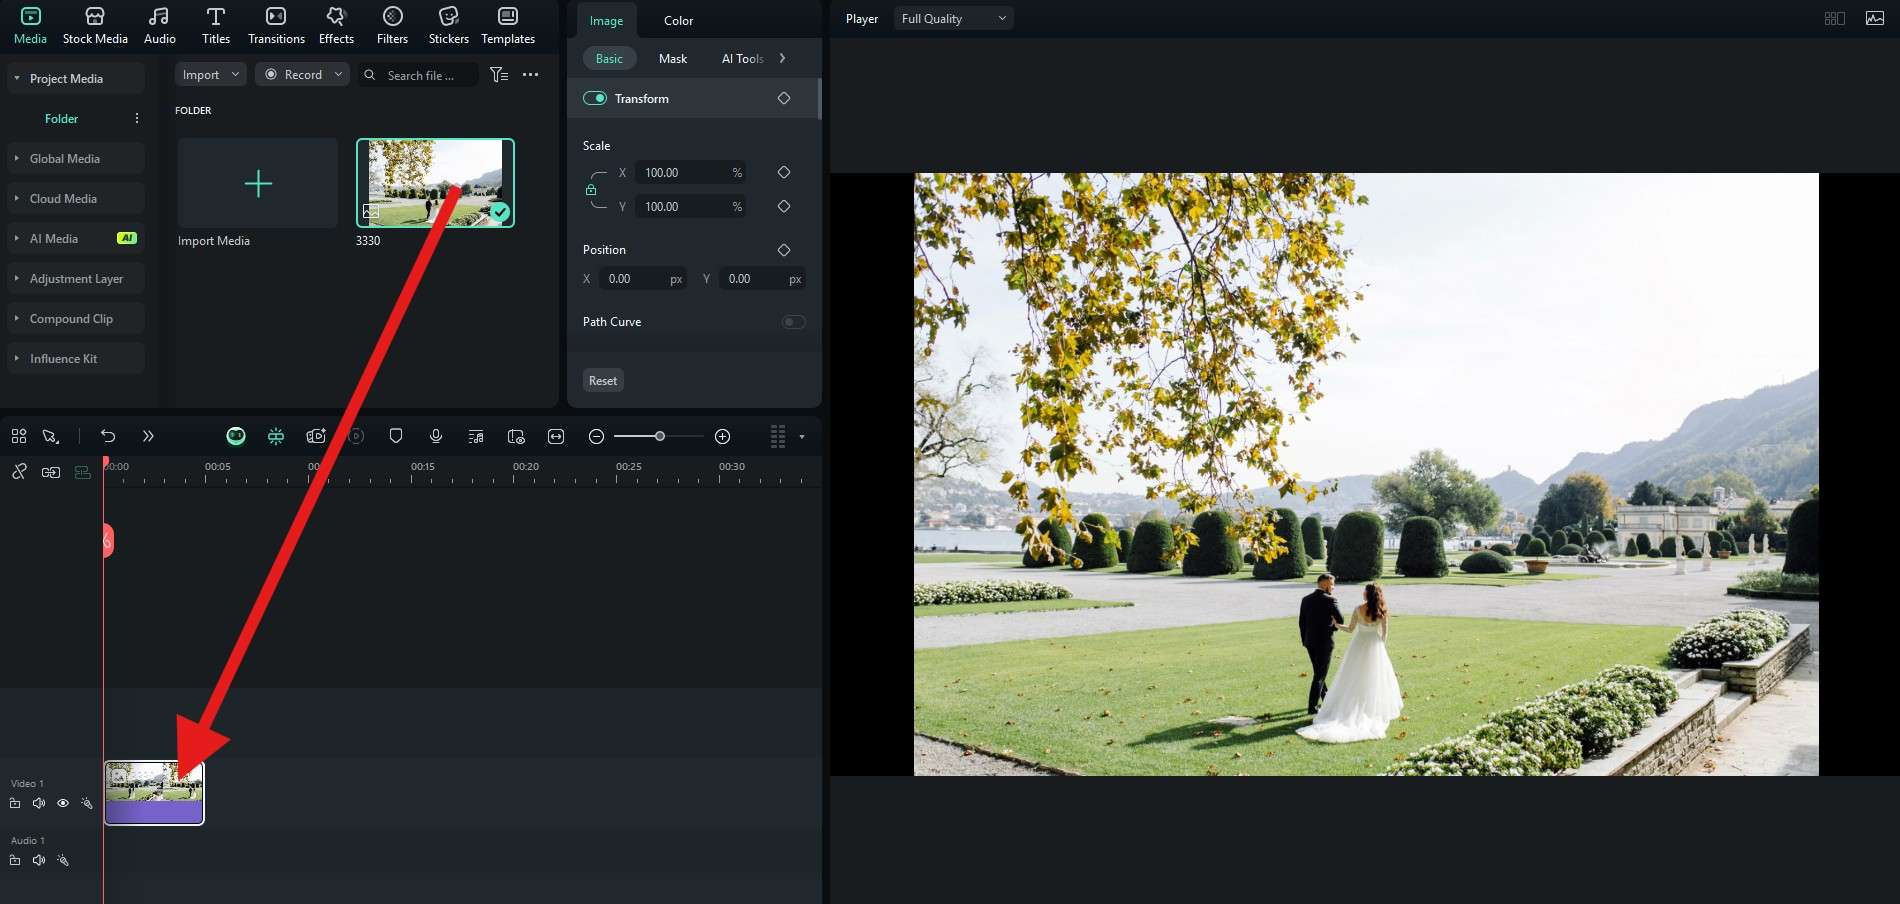Add keyframe for Position
The width and height of the screenshot is (1900, 904).
[x=784, y=250]
